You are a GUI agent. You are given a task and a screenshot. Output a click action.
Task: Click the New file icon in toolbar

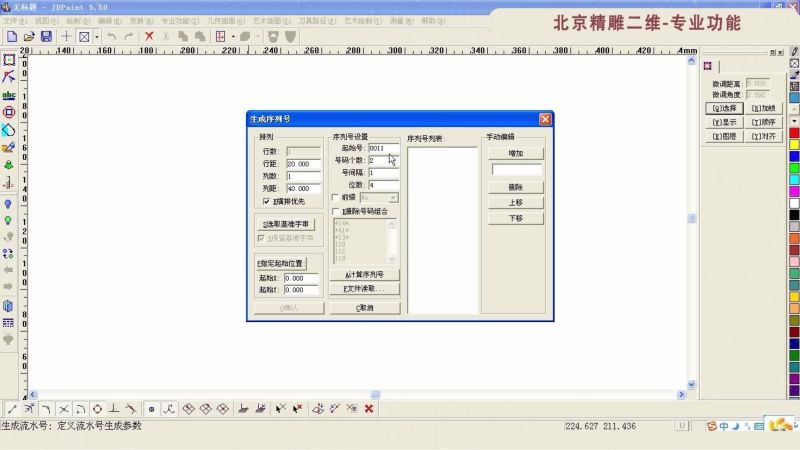tap(11, 36)
